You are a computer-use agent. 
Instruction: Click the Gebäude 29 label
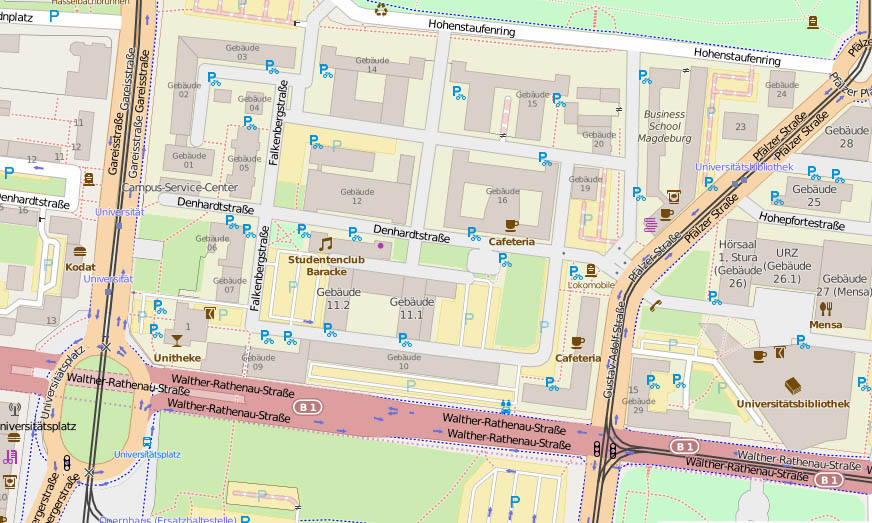pos(638,406)
